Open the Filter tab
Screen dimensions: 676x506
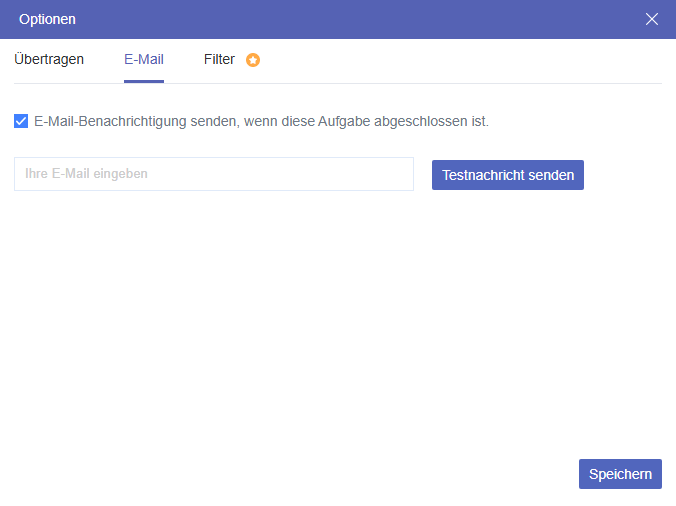[219, 59]
